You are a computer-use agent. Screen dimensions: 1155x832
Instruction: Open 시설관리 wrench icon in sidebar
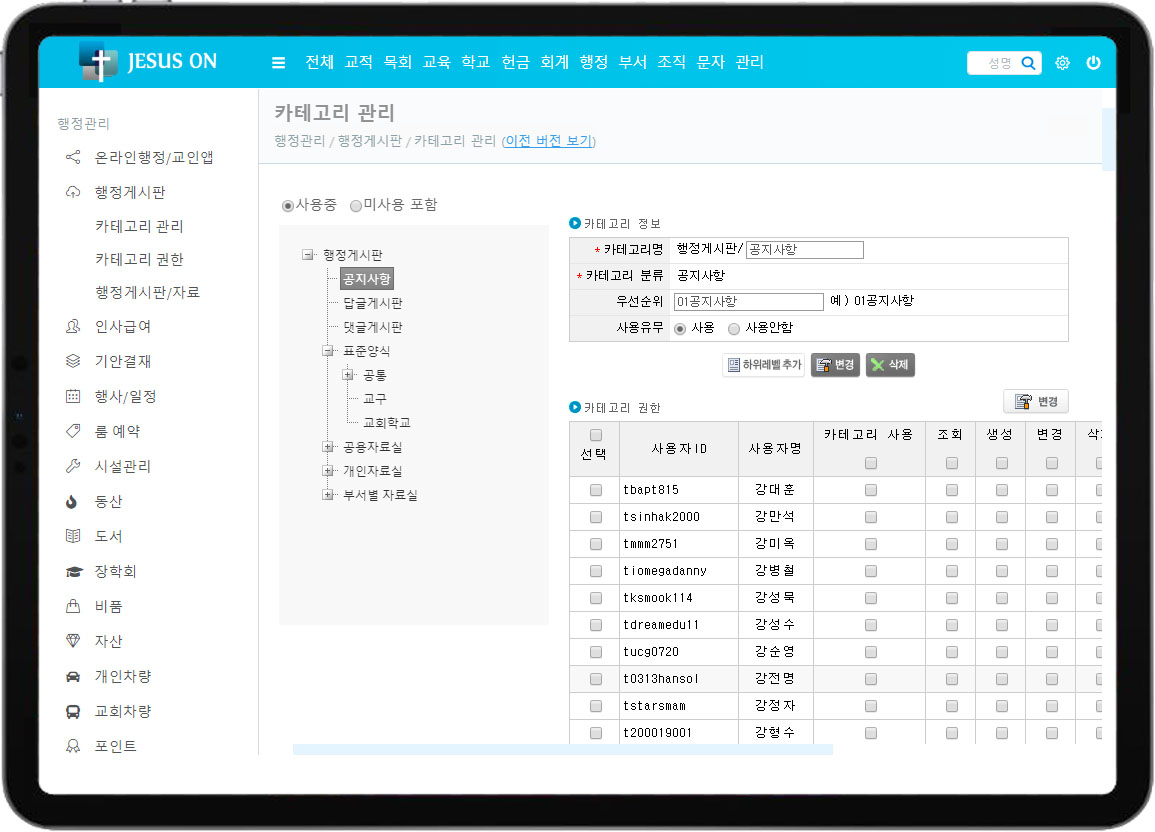point(72,466)
